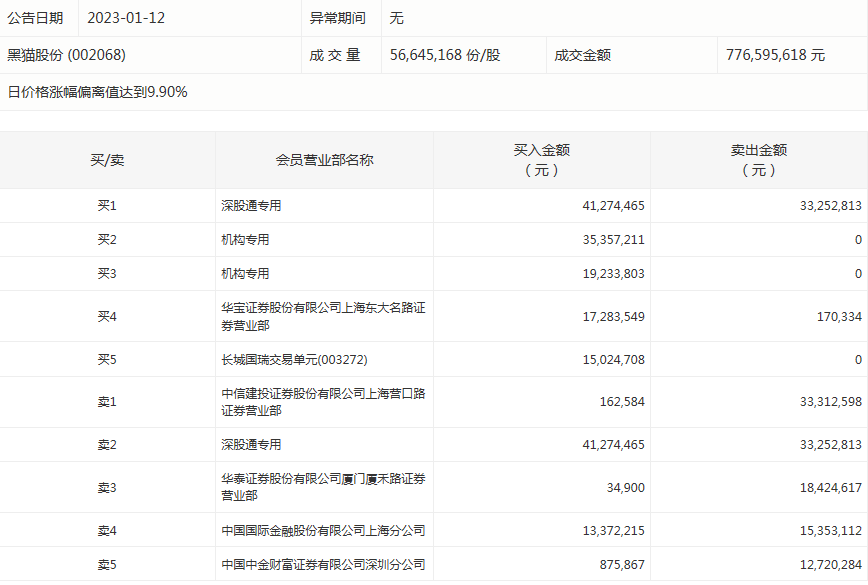The width and height of the screenshot is (868, 585).
Task: Select the 卖5 row label
Action: (x=107, y=565)
